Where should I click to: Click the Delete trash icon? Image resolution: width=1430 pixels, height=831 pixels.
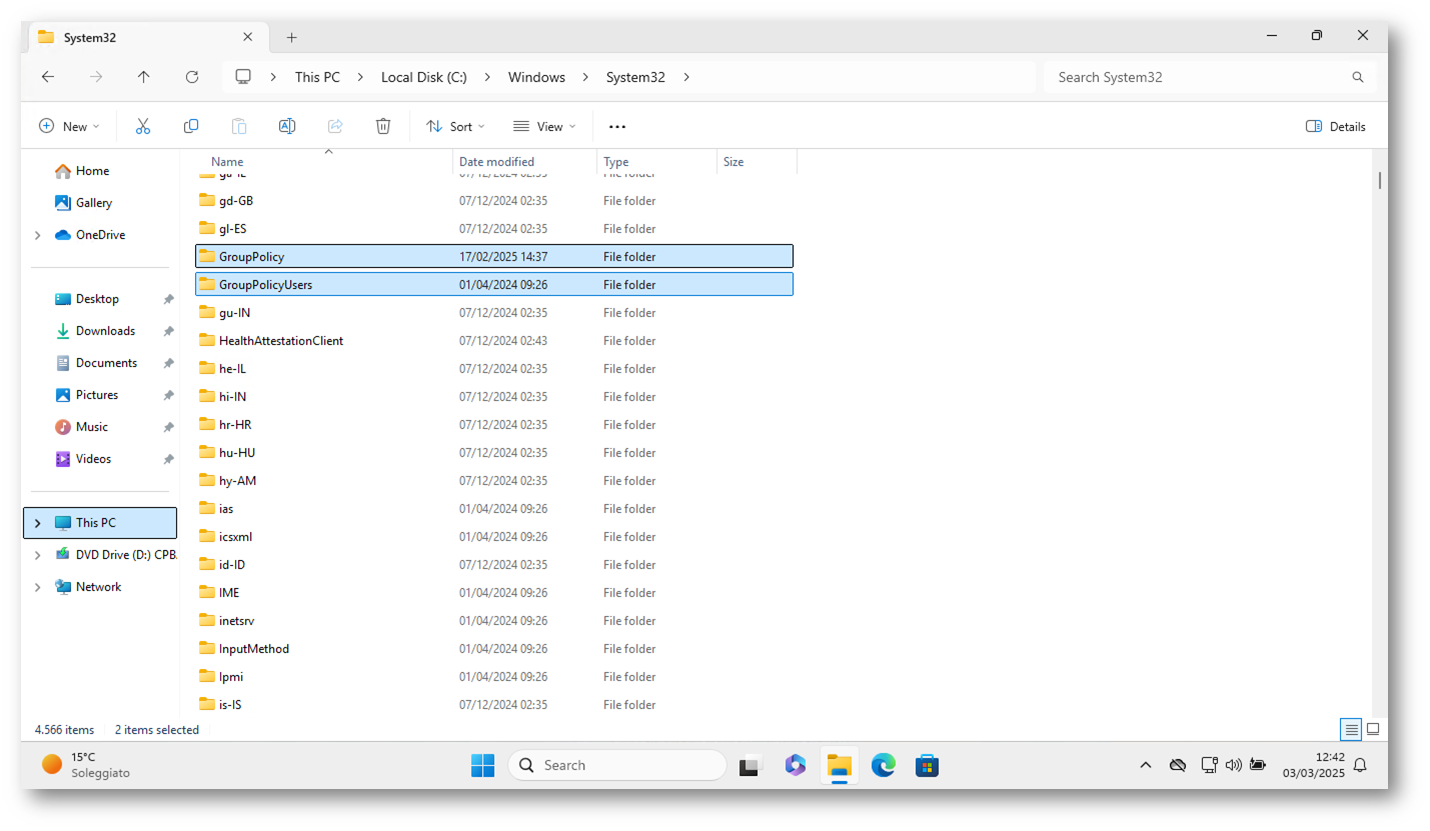(x=383, y=126)
